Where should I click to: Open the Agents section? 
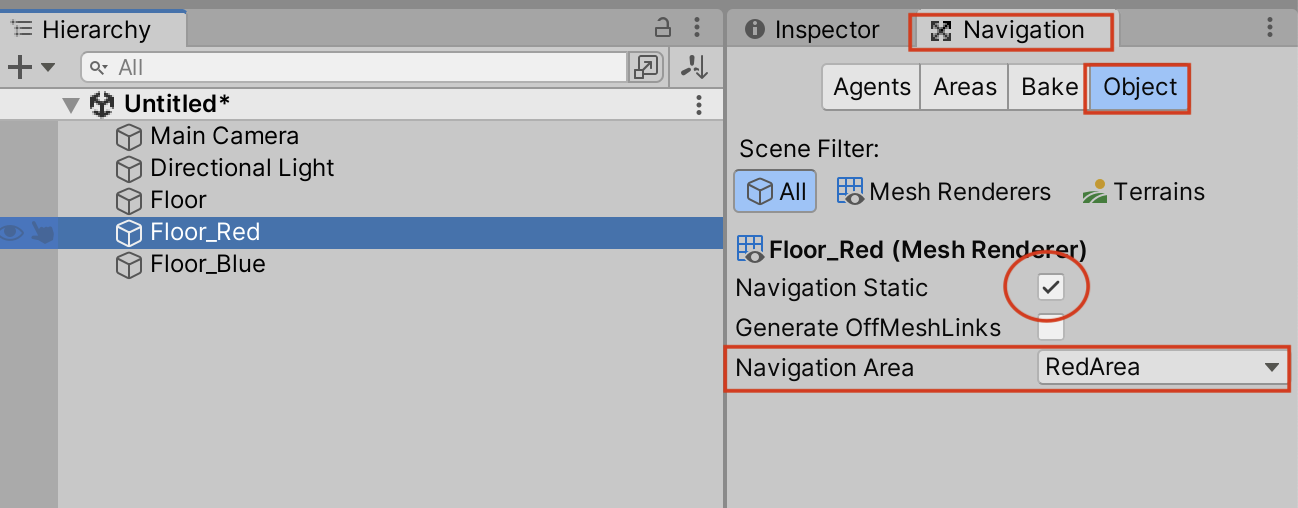(x=871, y=87)
